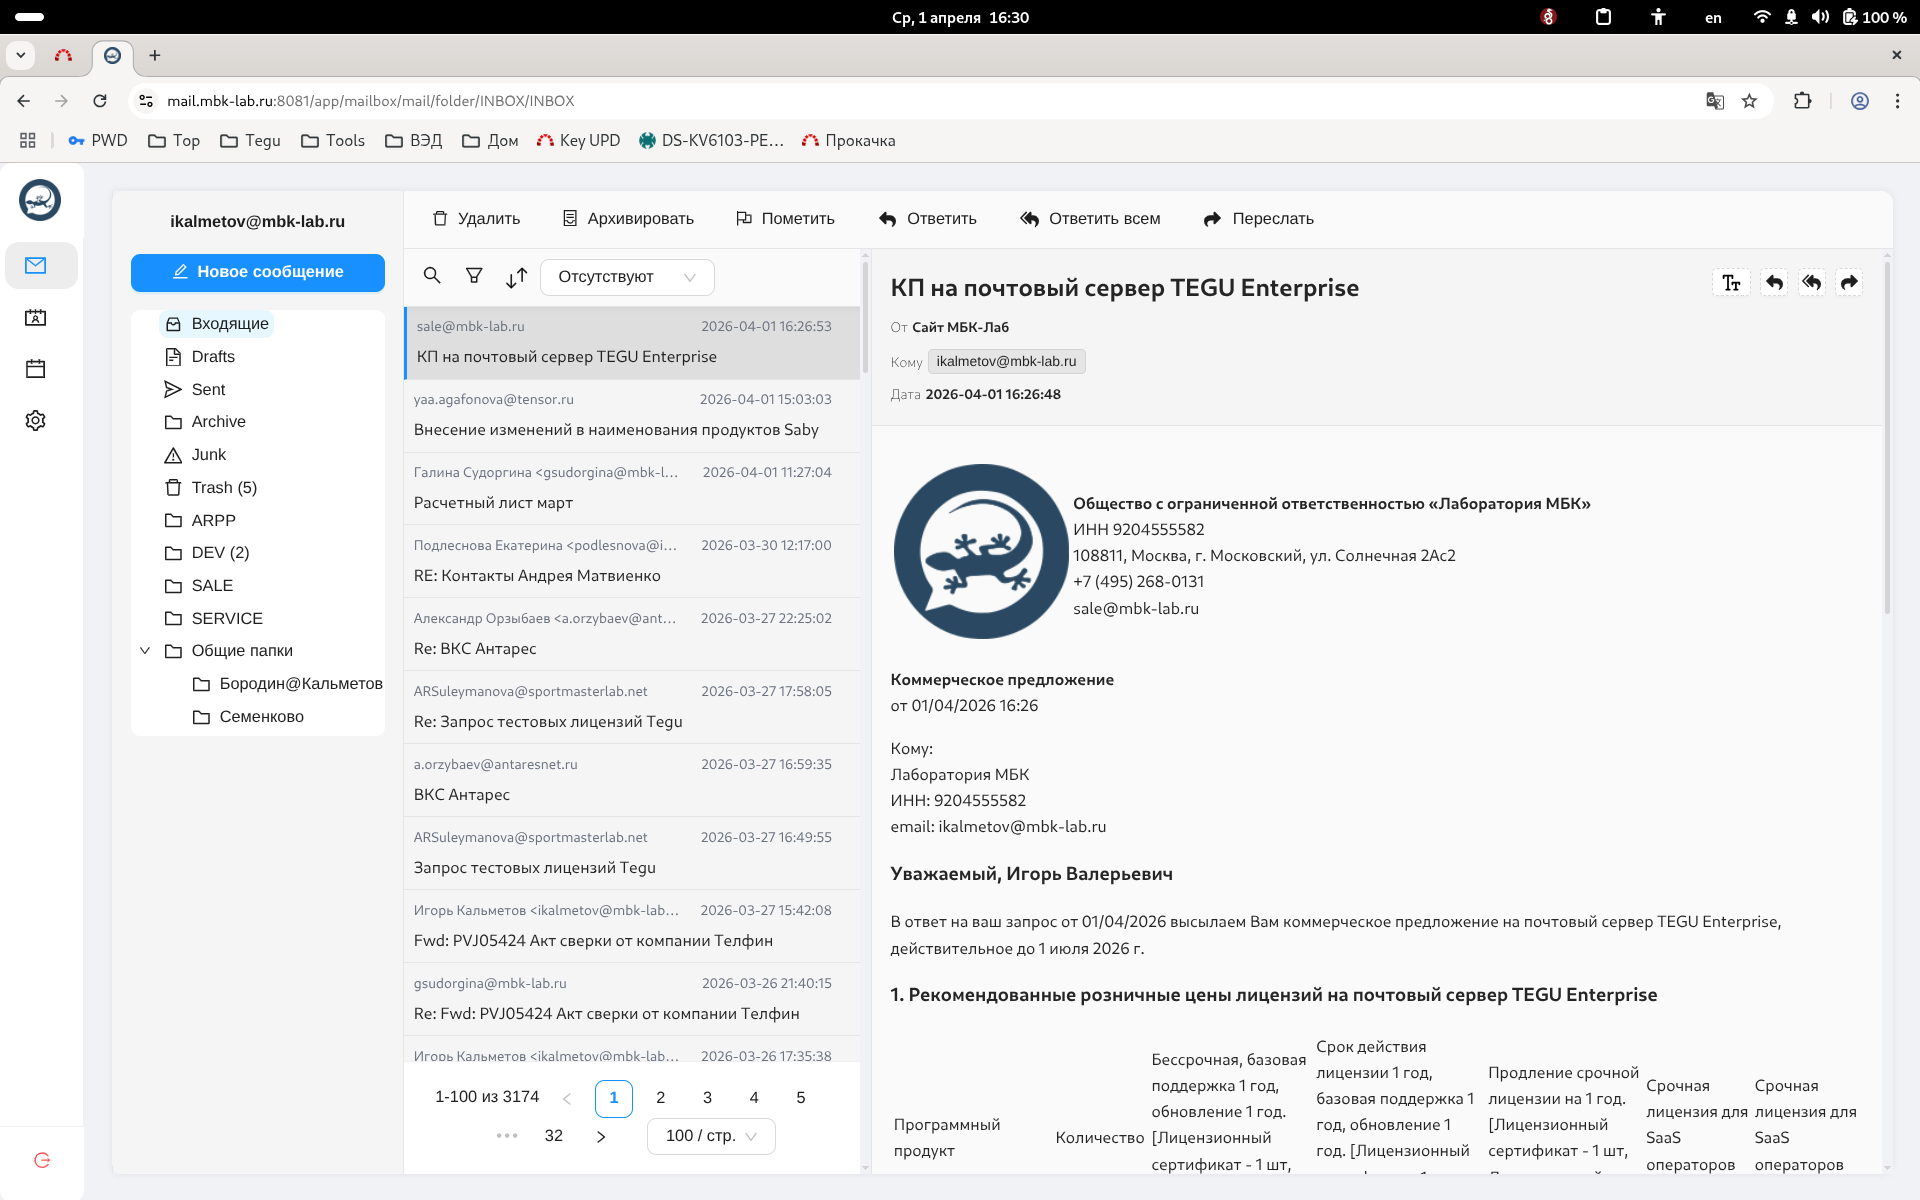This screenshot has height=1200, width=1920.
Task: Open the Calendar icon in the left sidebar
Action: pos(35,369)
